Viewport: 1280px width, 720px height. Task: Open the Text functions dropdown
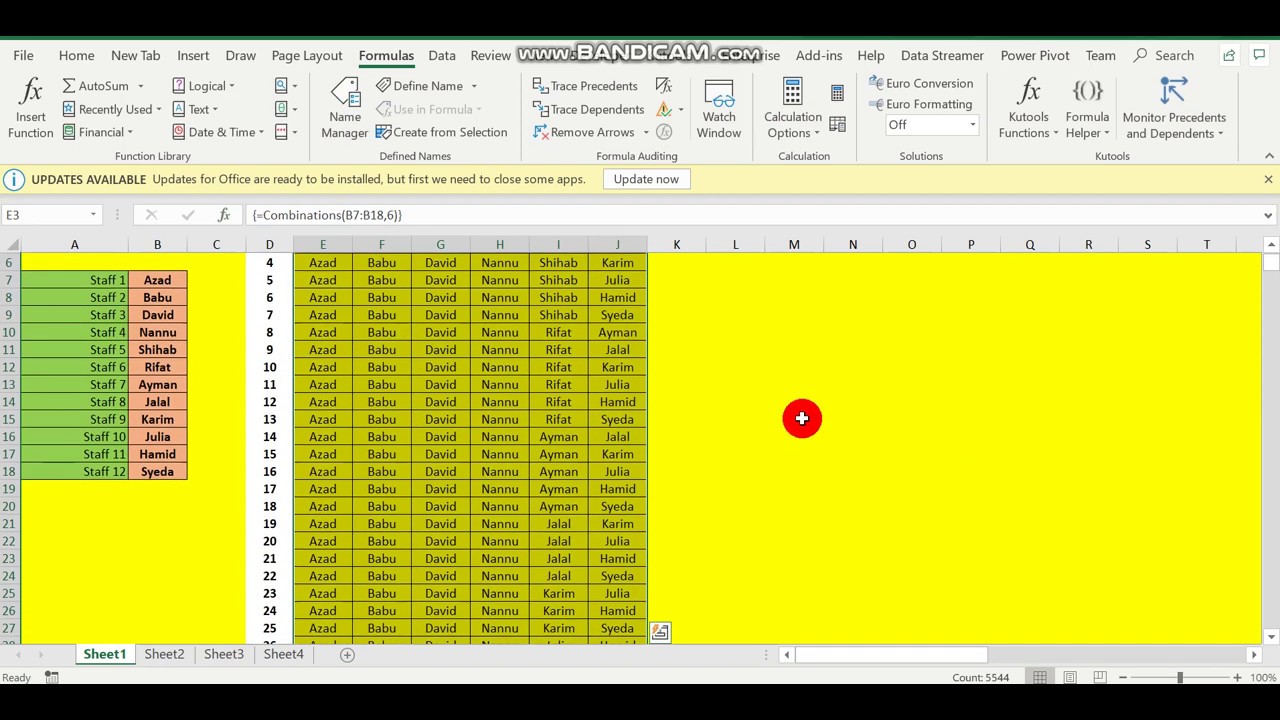[x=195, y=109]
